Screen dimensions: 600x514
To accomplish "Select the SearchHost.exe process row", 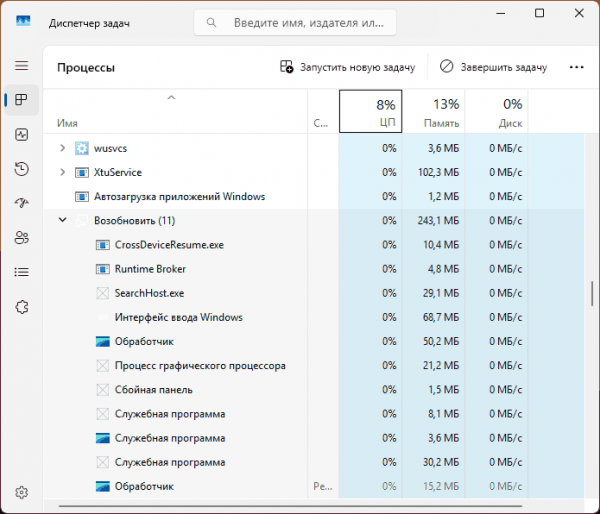I will click(314, 293).
